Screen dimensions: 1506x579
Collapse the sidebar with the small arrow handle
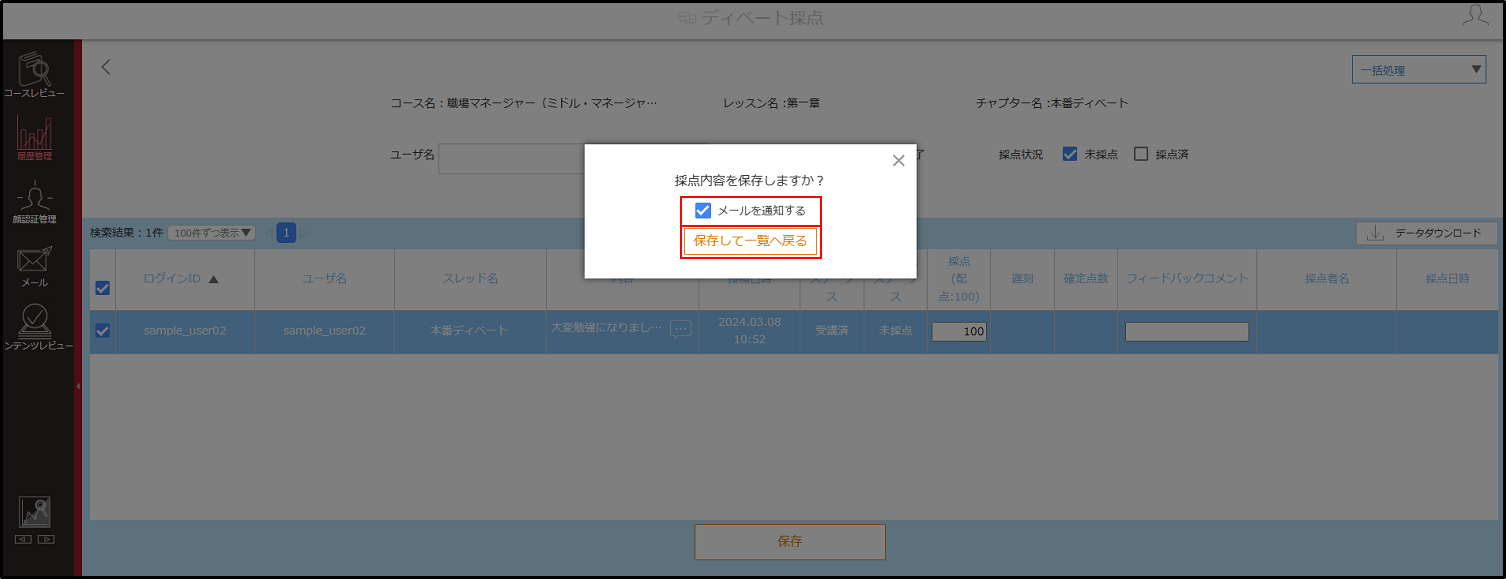[x=78, y=385]
